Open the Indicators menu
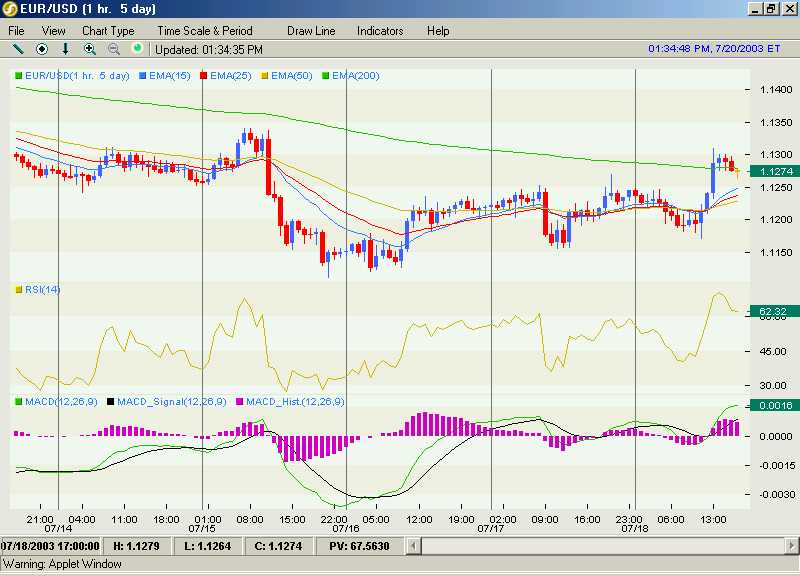 pos(380,31)
